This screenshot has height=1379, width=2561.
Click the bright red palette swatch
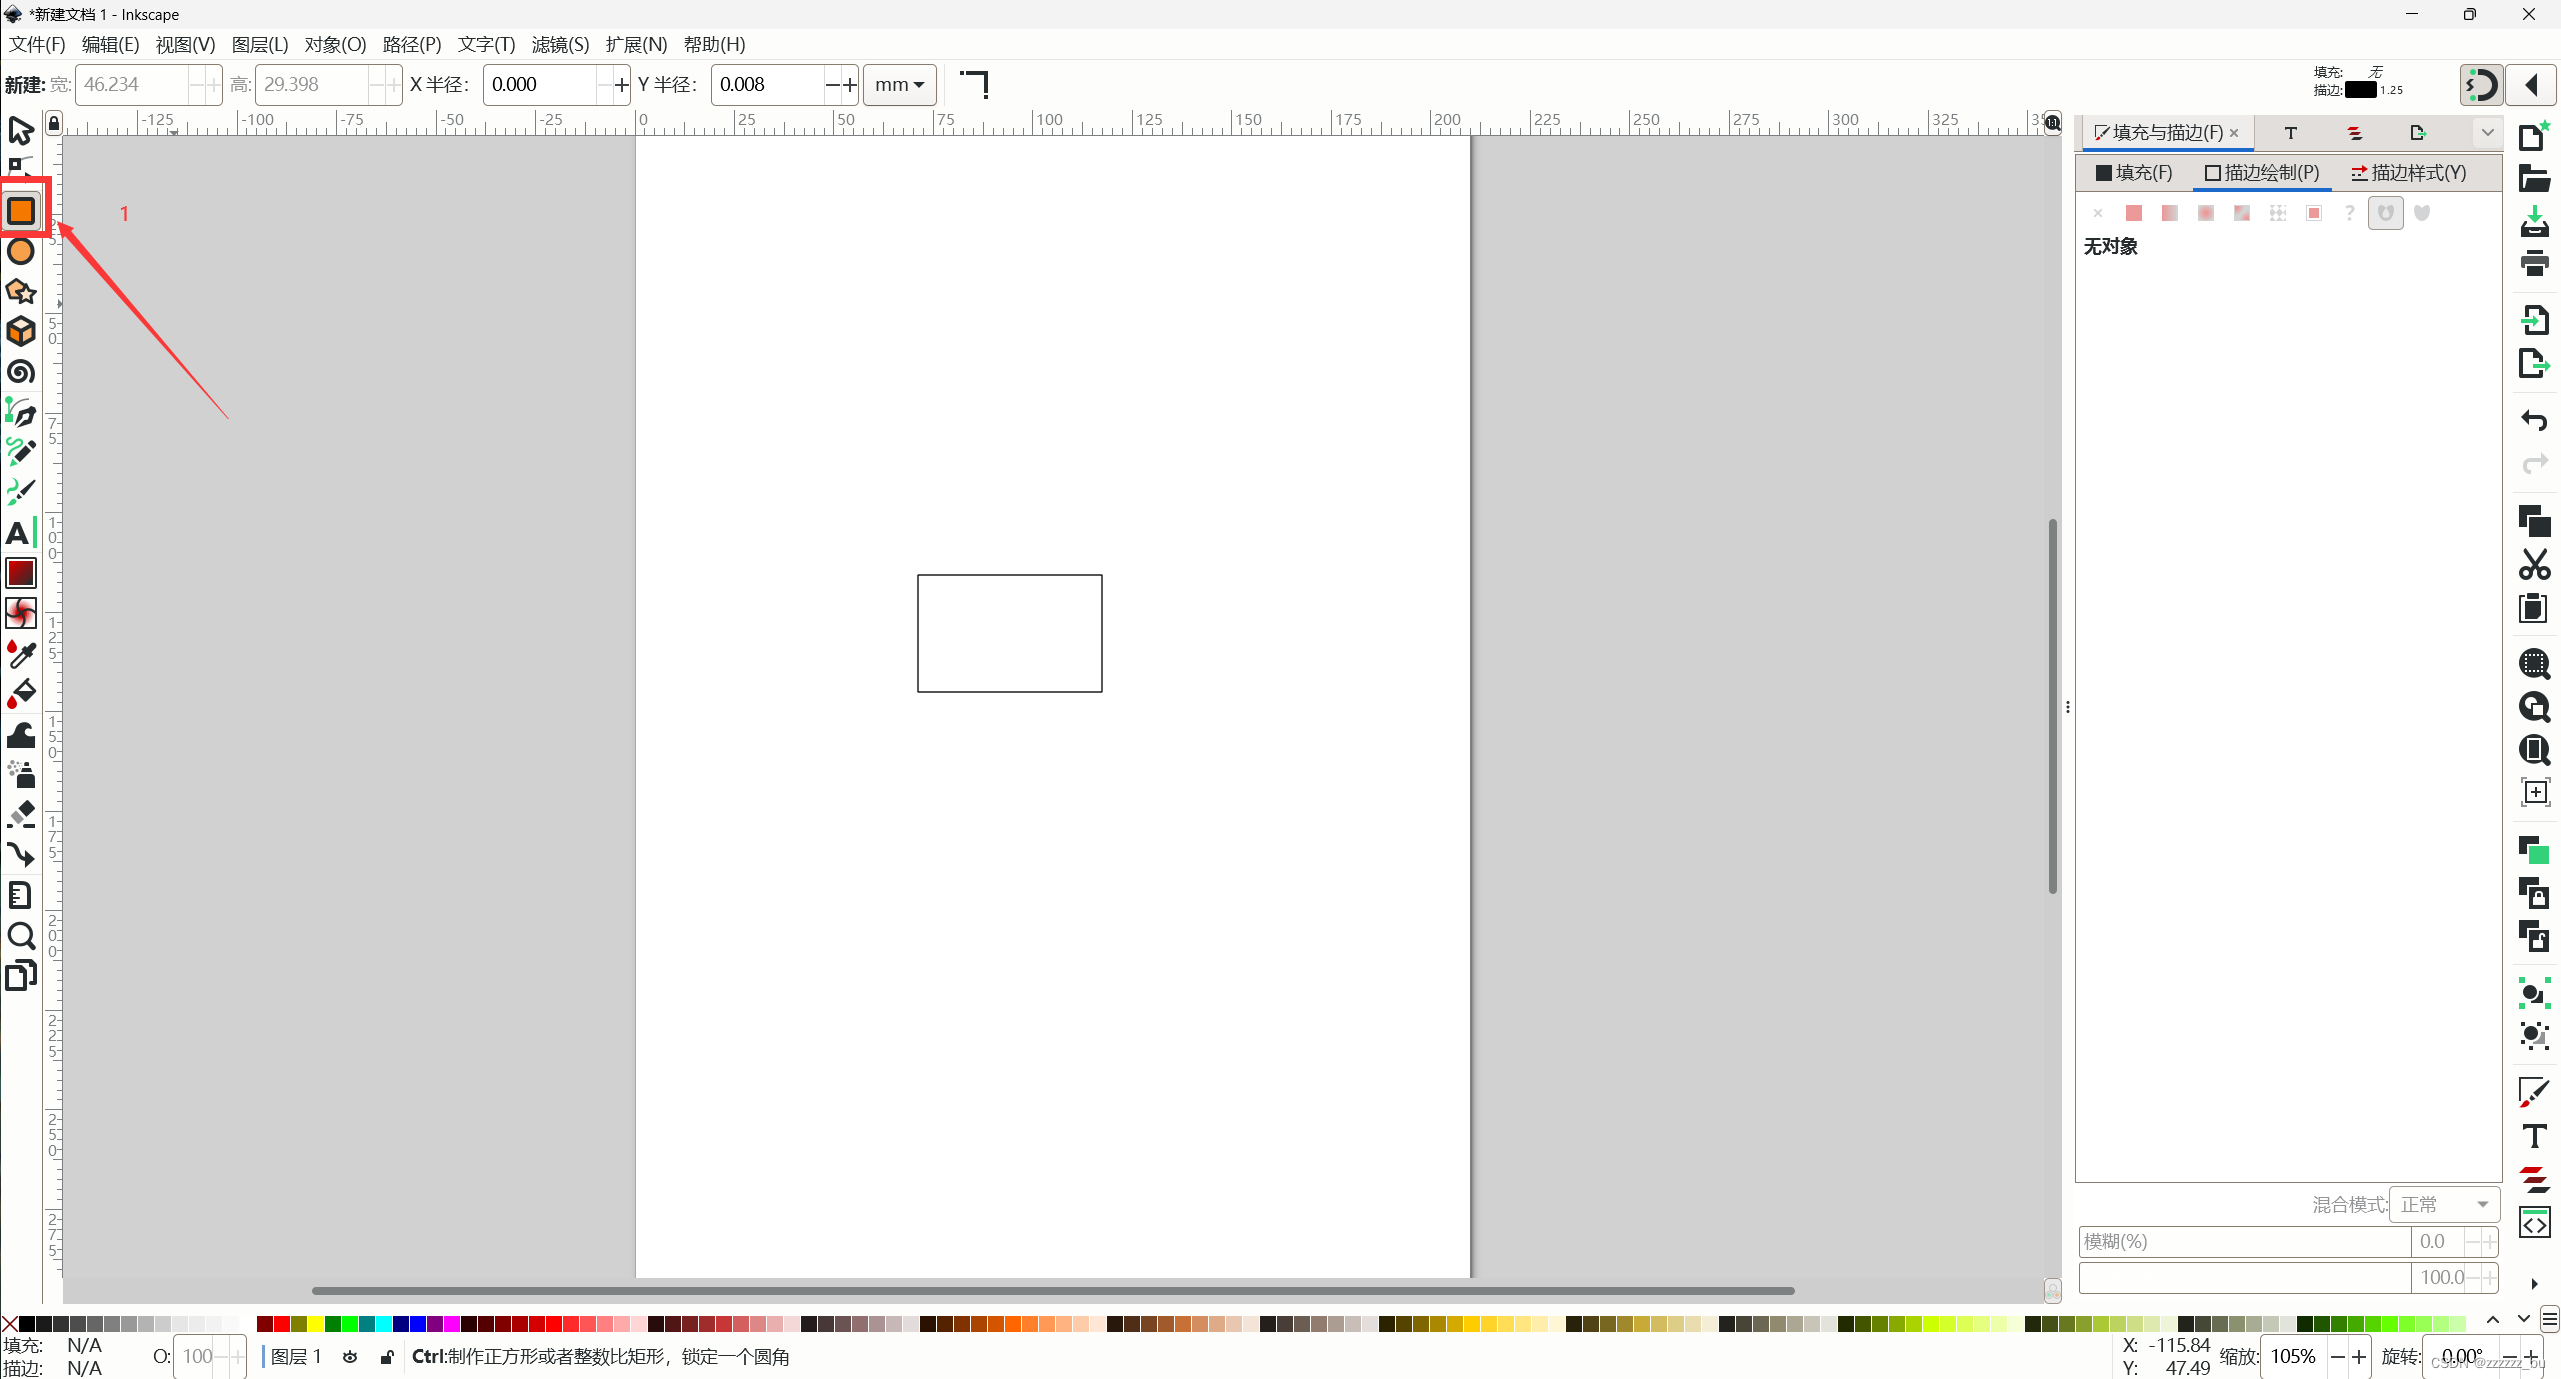(x=282, y=1324)
